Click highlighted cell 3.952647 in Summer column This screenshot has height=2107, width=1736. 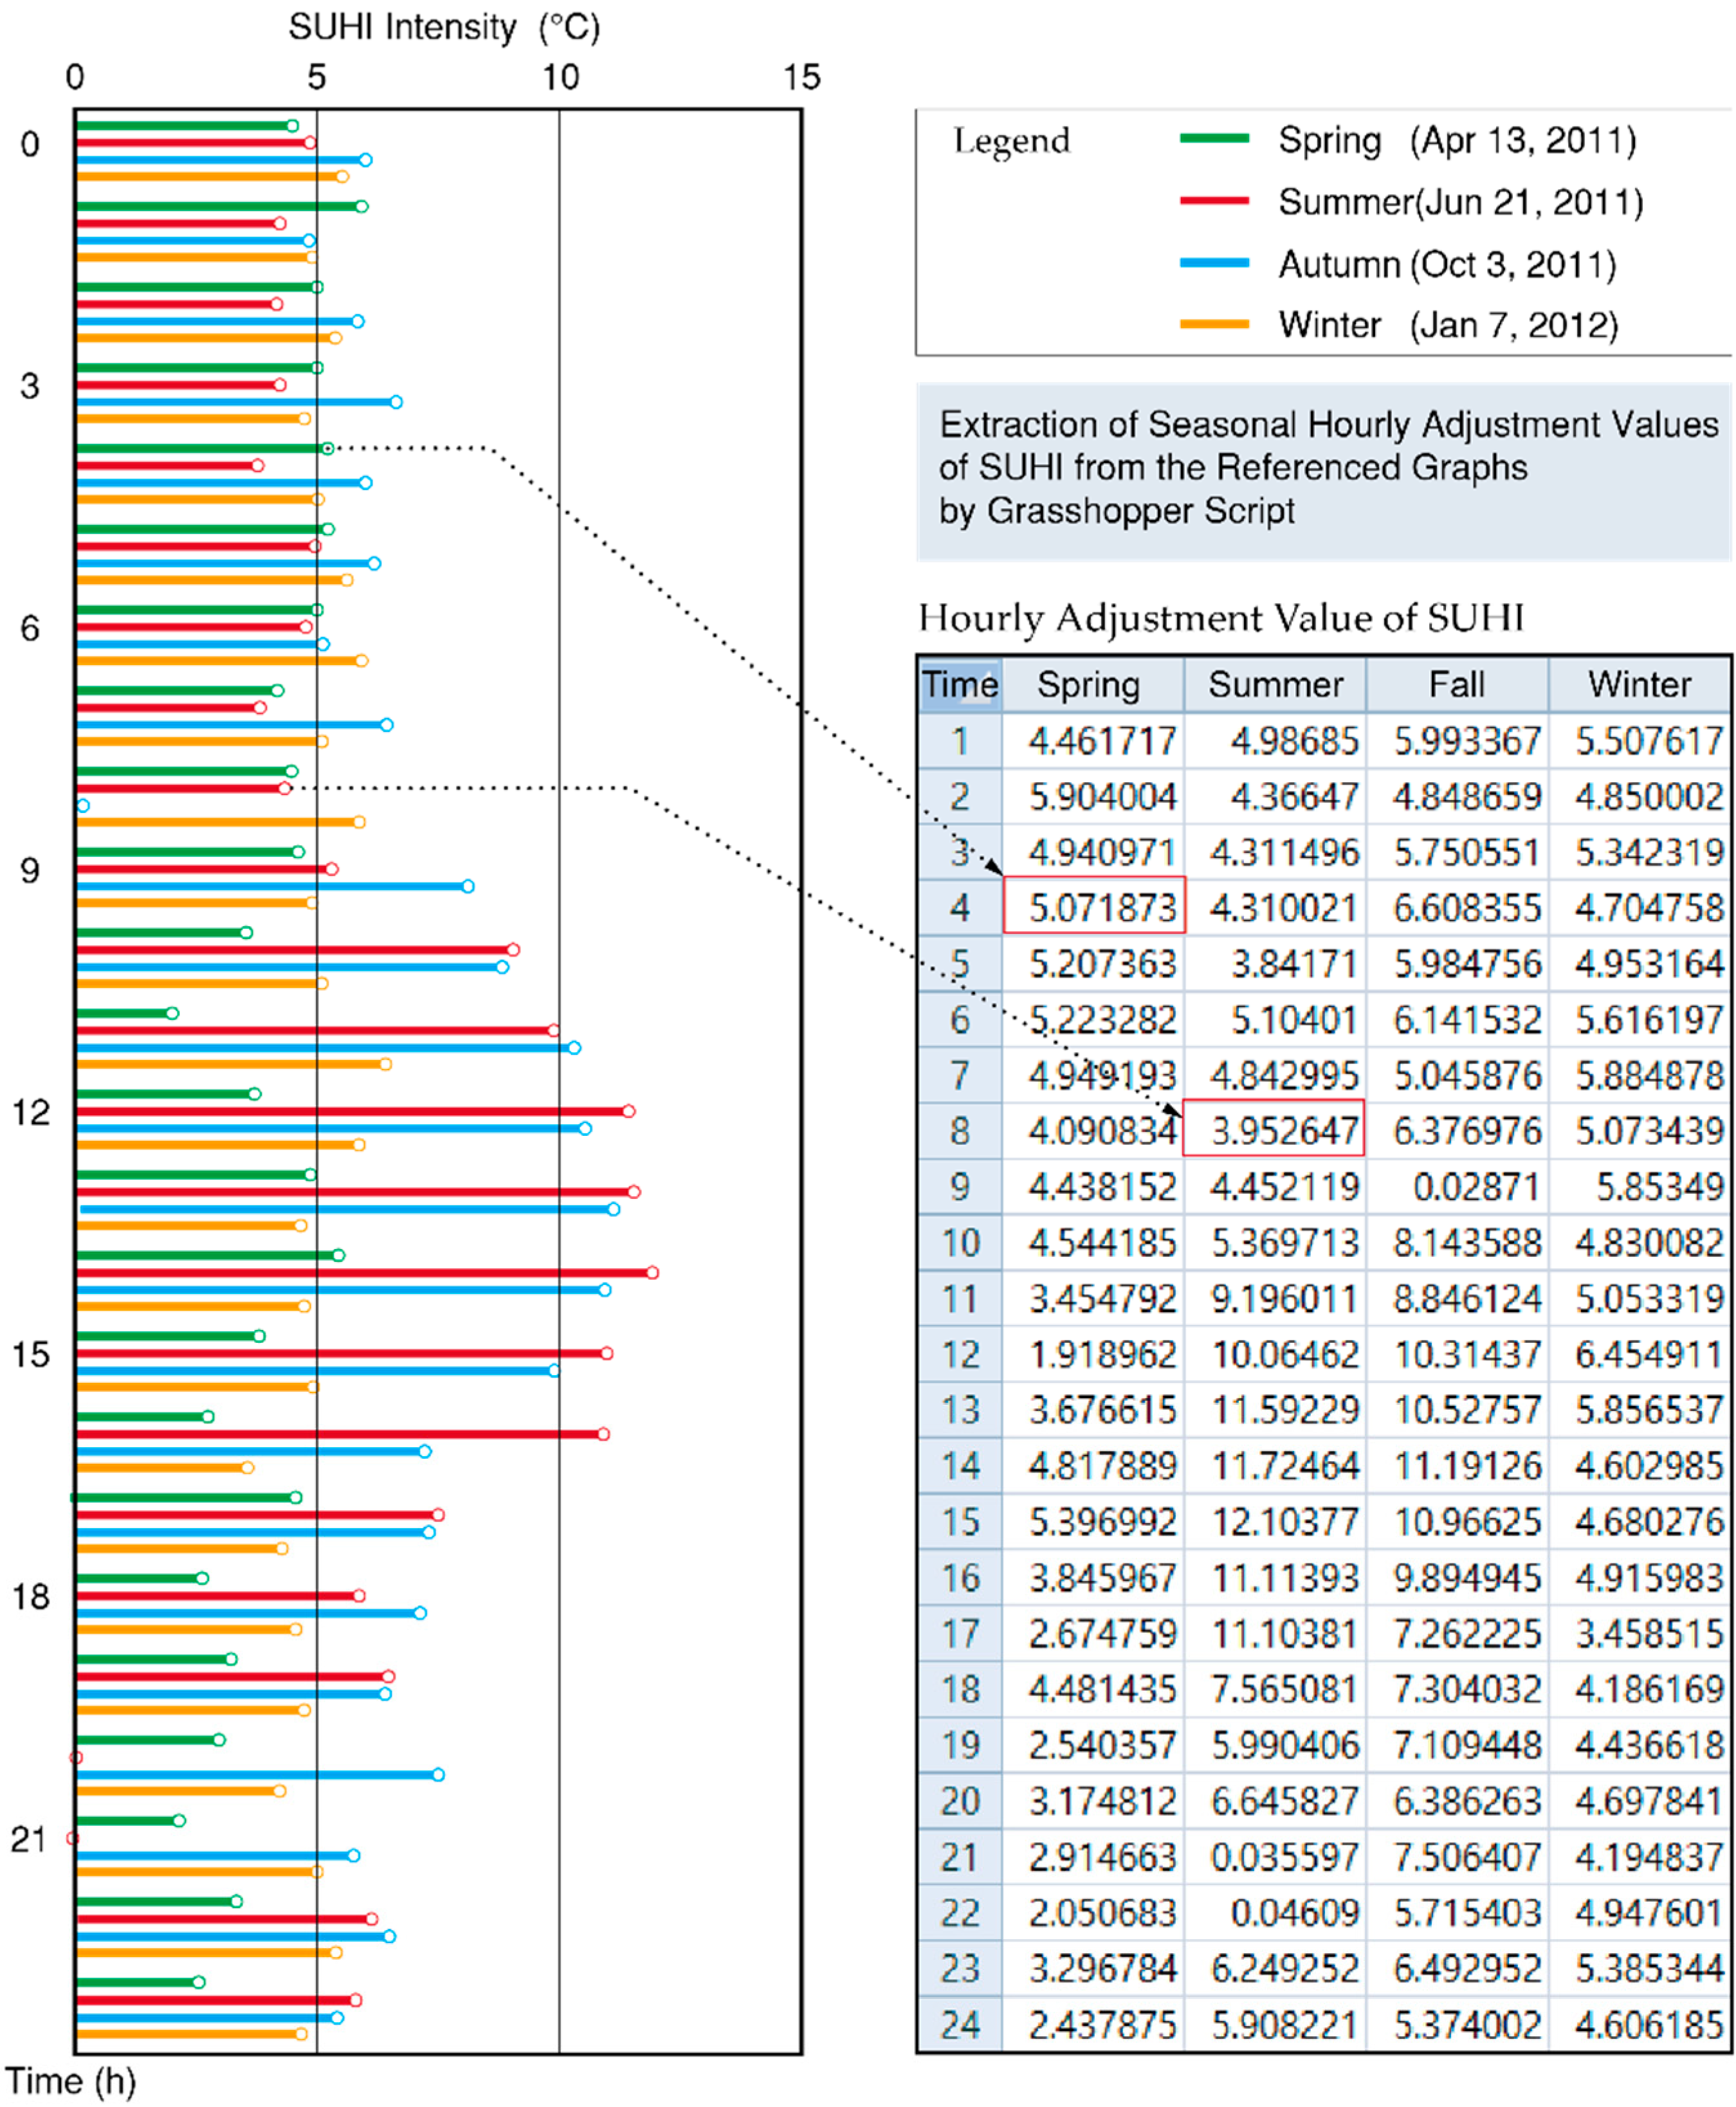click(1274, 1130)
